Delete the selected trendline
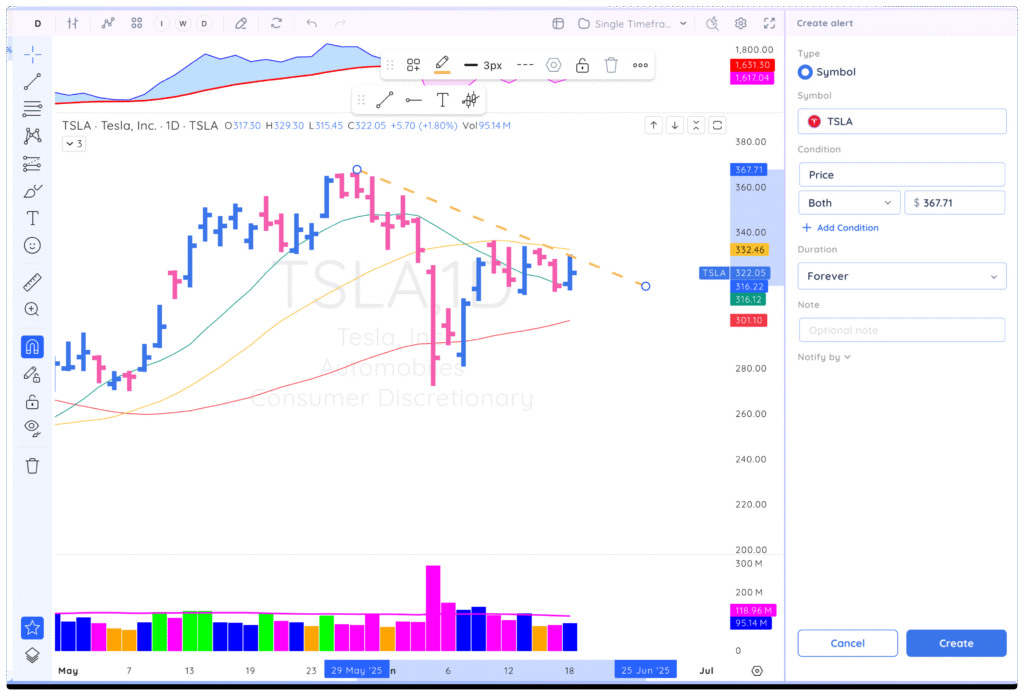 coord(611,65)
